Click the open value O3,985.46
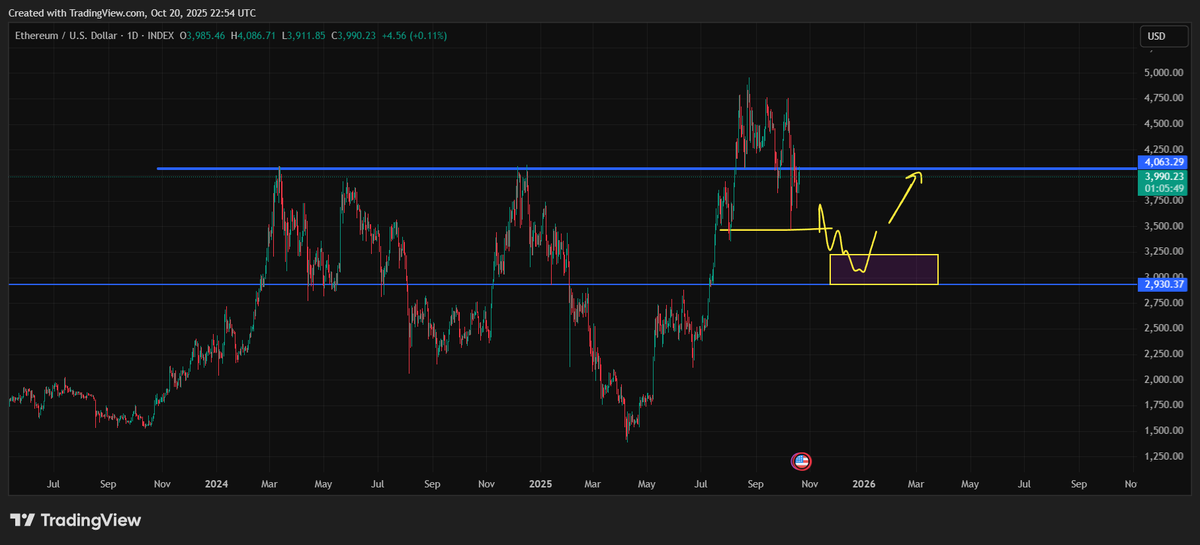 pos(201,36)
